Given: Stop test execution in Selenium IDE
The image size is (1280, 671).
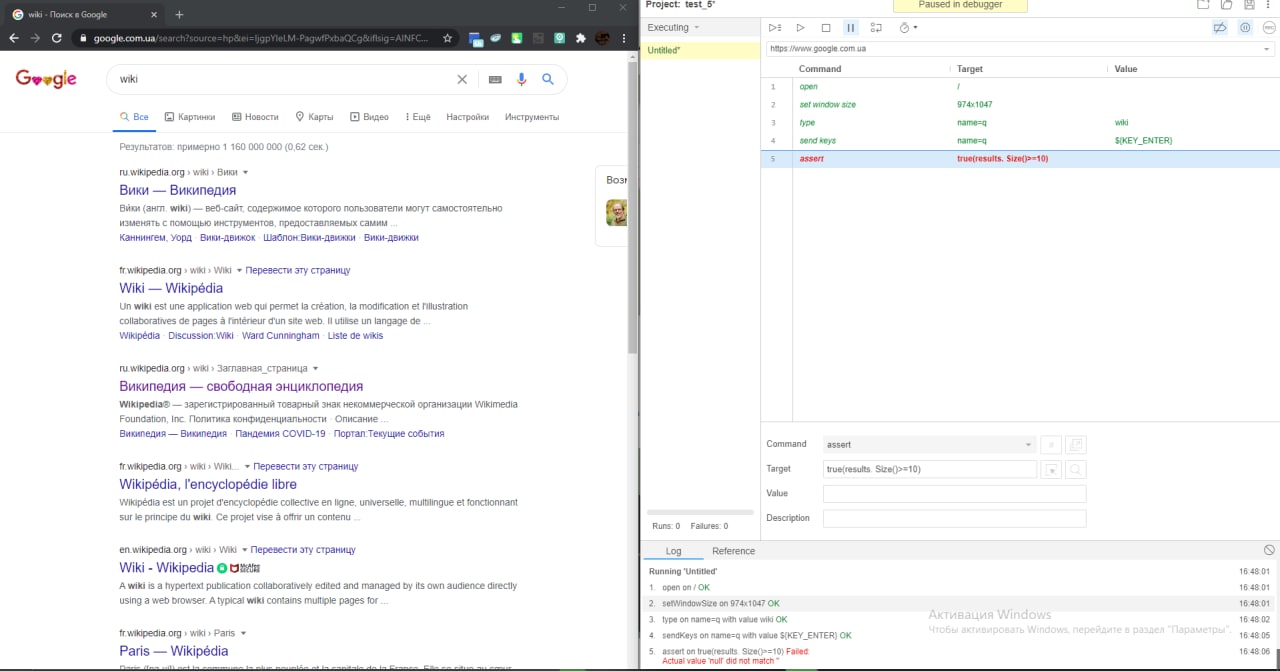Looking at the screenshot, I should pos(826,28).
